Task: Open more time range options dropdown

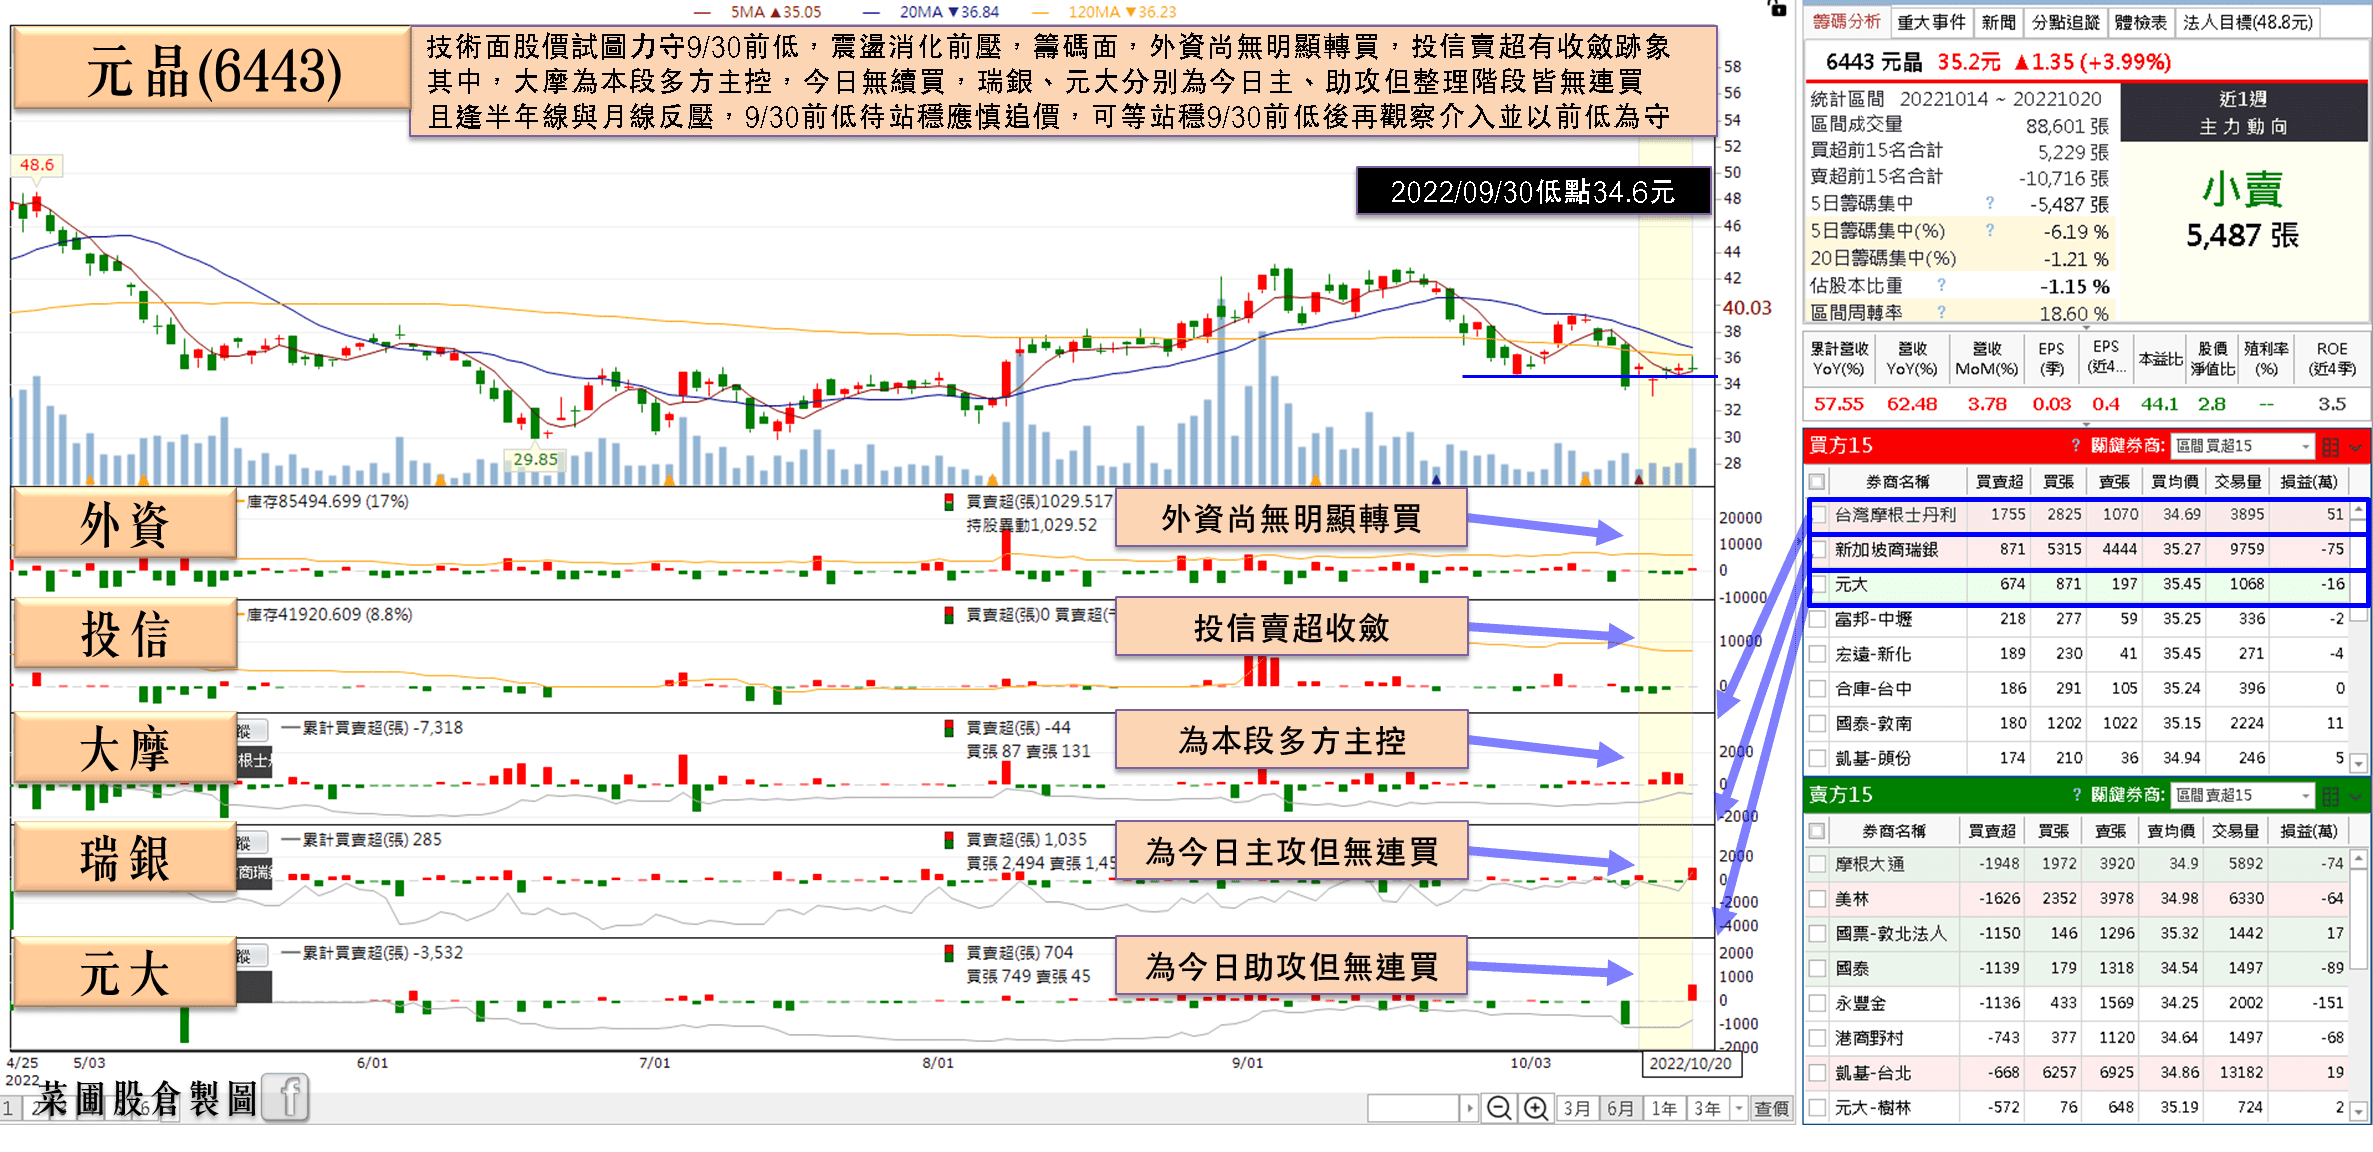Action: pyautogui.click(x=1739, y=1108)
